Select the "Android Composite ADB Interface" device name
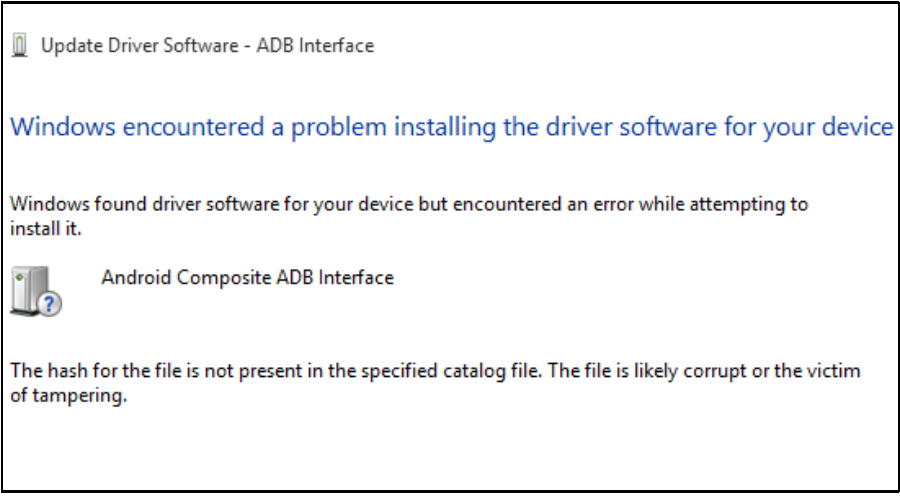Image resolution: width=900 pixels, height=500 pixels. point(247,278)
